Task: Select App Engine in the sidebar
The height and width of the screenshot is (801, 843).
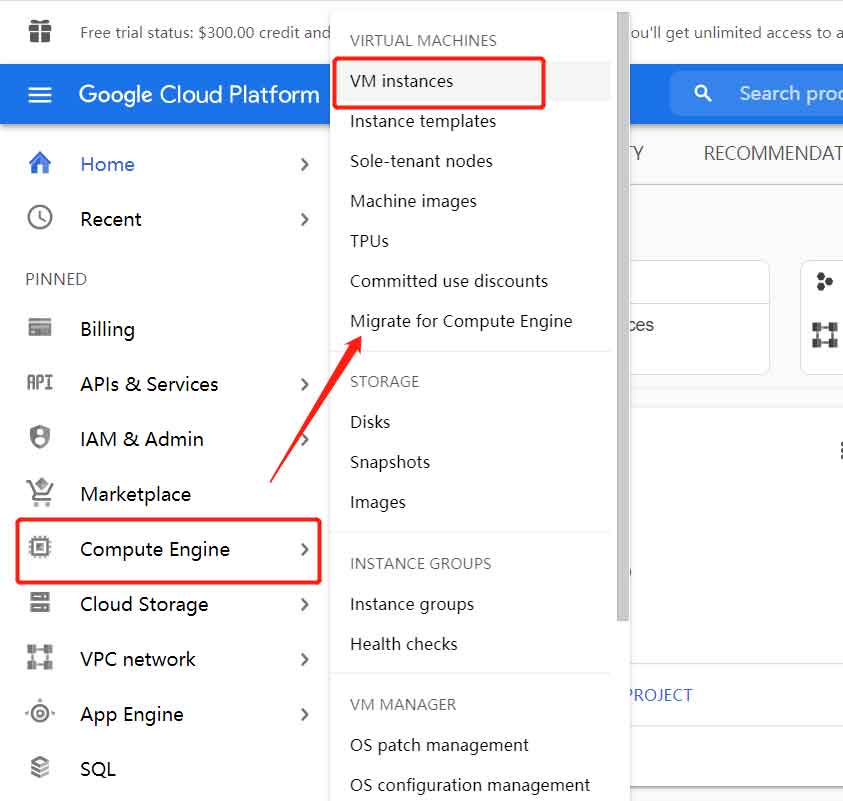Action: click(132, 714)
